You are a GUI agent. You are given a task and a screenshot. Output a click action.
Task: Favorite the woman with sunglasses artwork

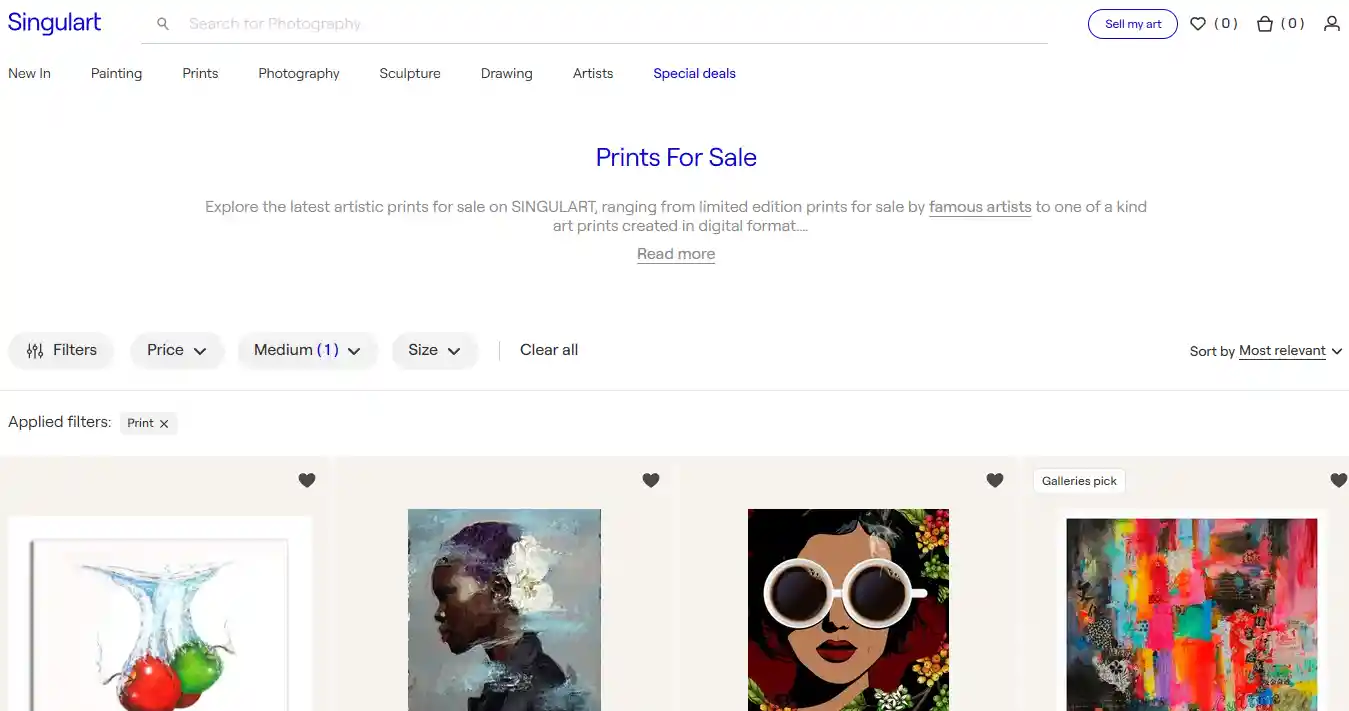994,480
